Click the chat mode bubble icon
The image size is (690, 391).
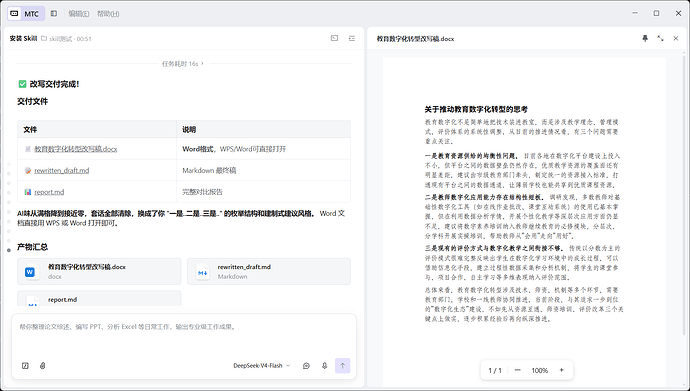point(306,365)
